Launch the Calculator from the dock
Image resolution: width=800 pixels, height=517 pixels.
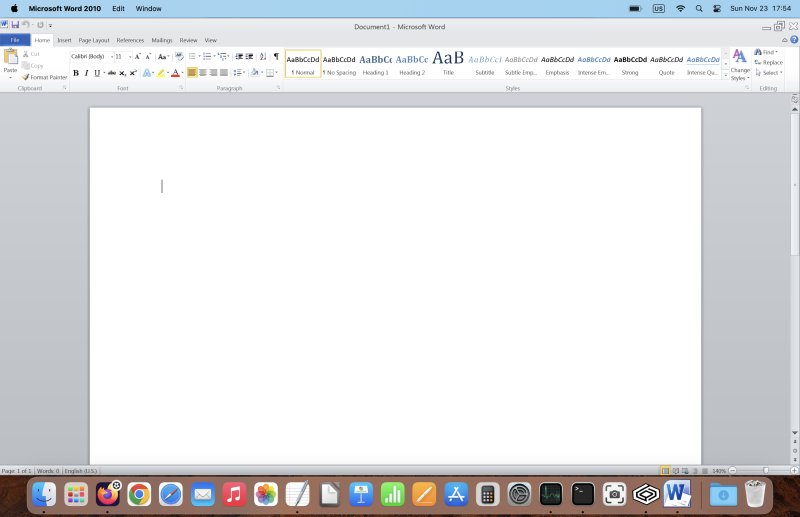tap(488, 494)
